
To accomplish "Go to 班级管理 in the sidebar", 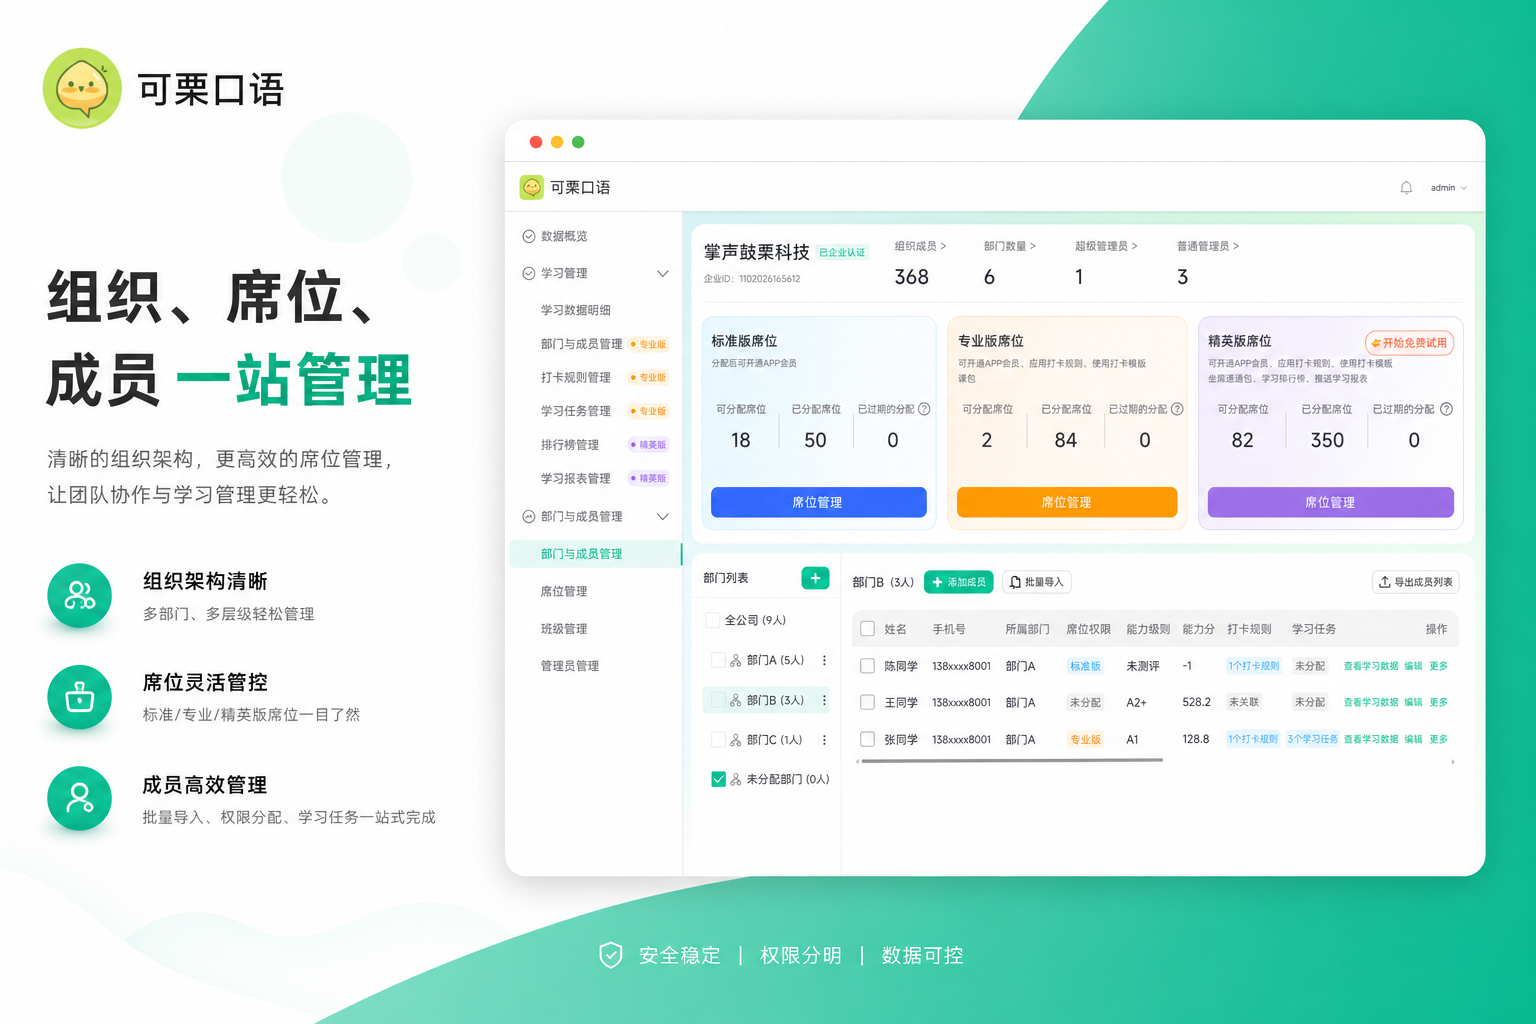I will pyautogui.click(x=564, y=629).
